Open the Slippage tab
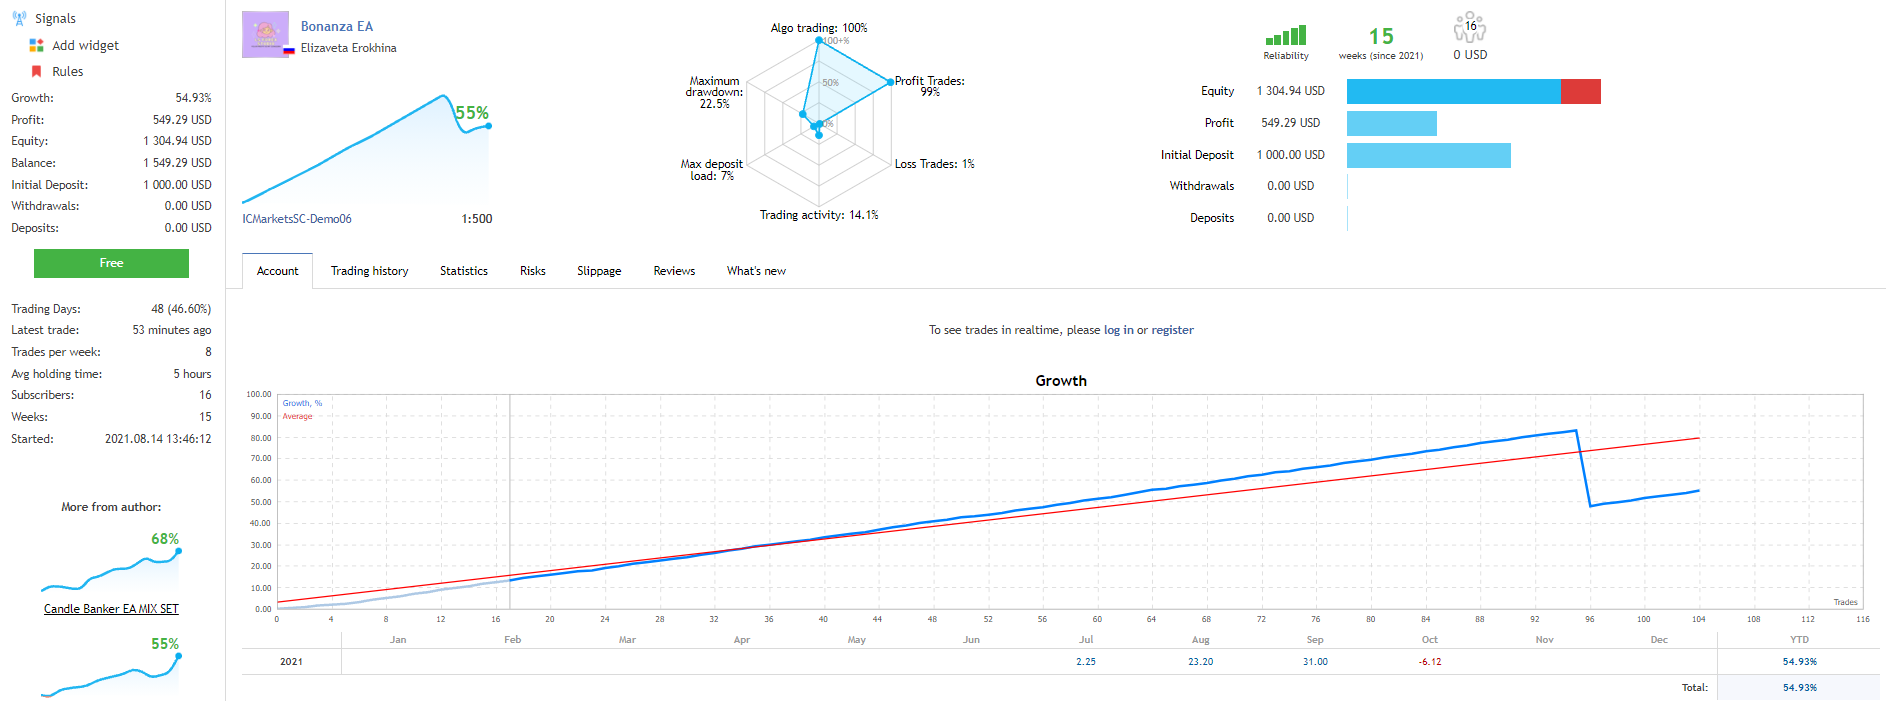 pos(599,271)
